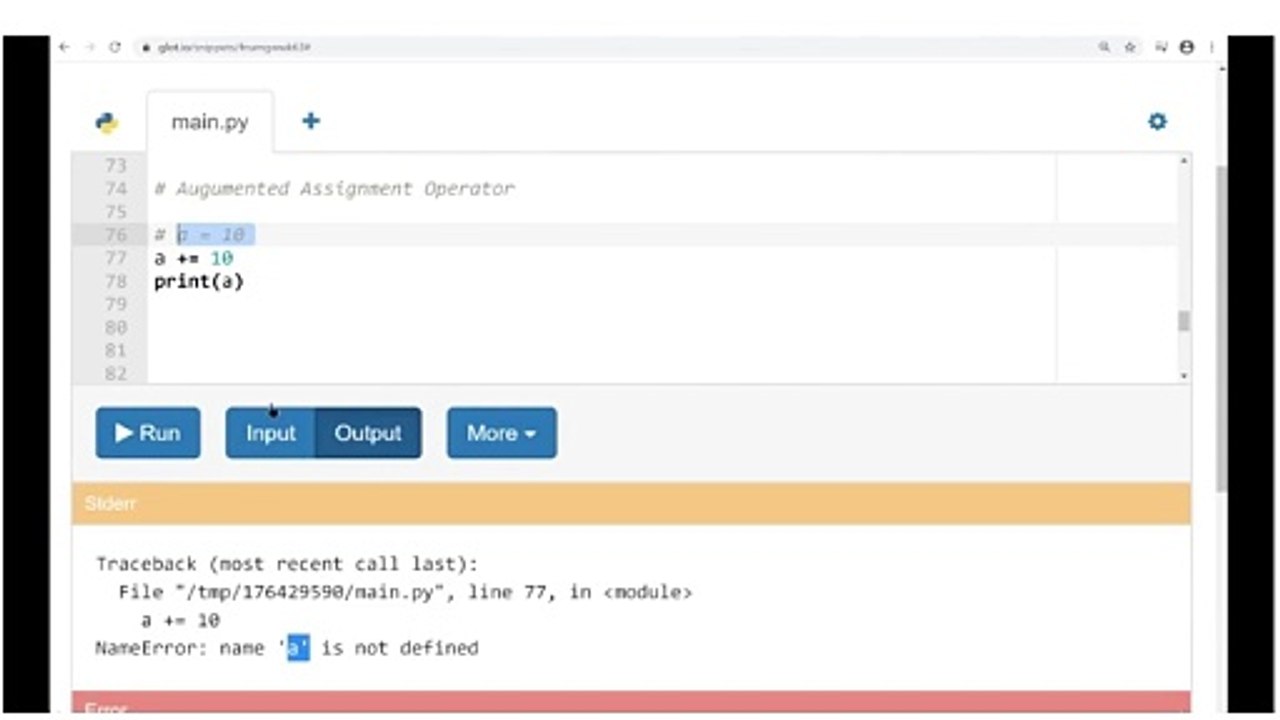
Task: Click the zoom magnifier icon in address bar
Action: (1104, 47)
